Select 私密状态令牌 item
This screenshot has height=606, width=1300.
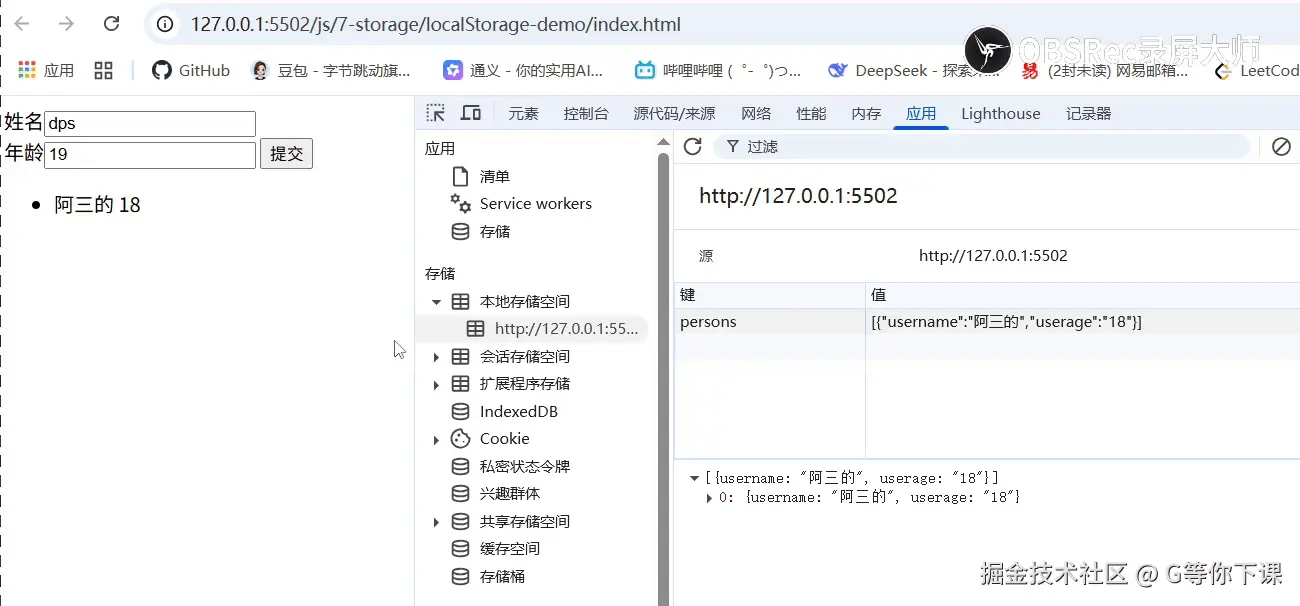524,466
